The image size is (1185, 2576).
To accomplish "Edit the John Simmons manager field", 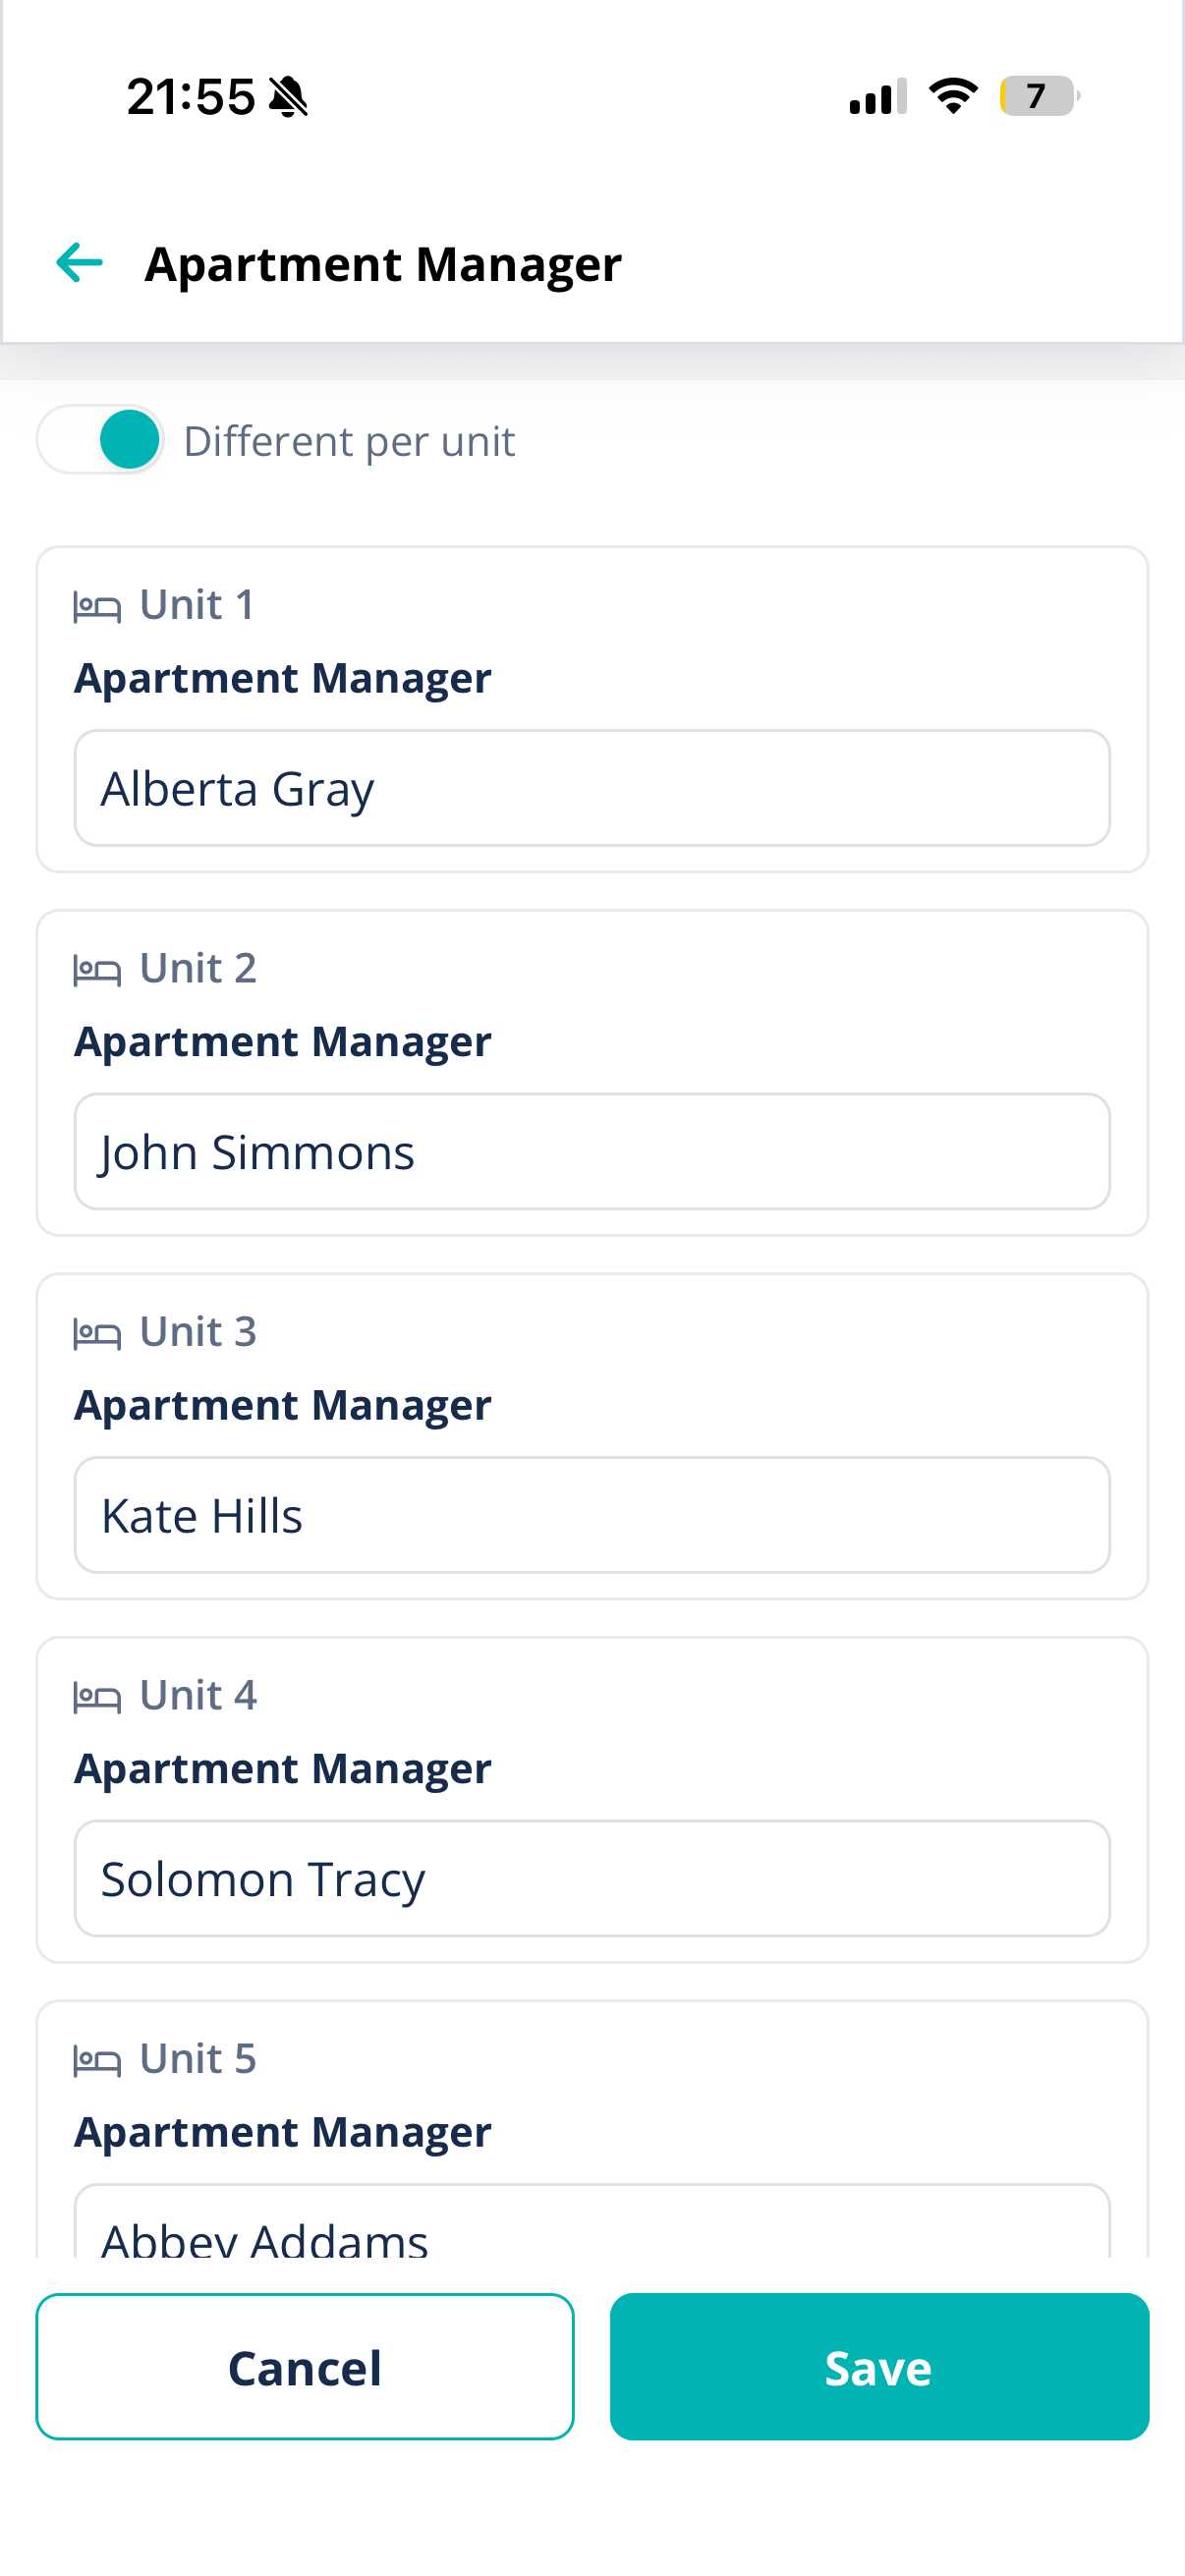I will 592,1151.
